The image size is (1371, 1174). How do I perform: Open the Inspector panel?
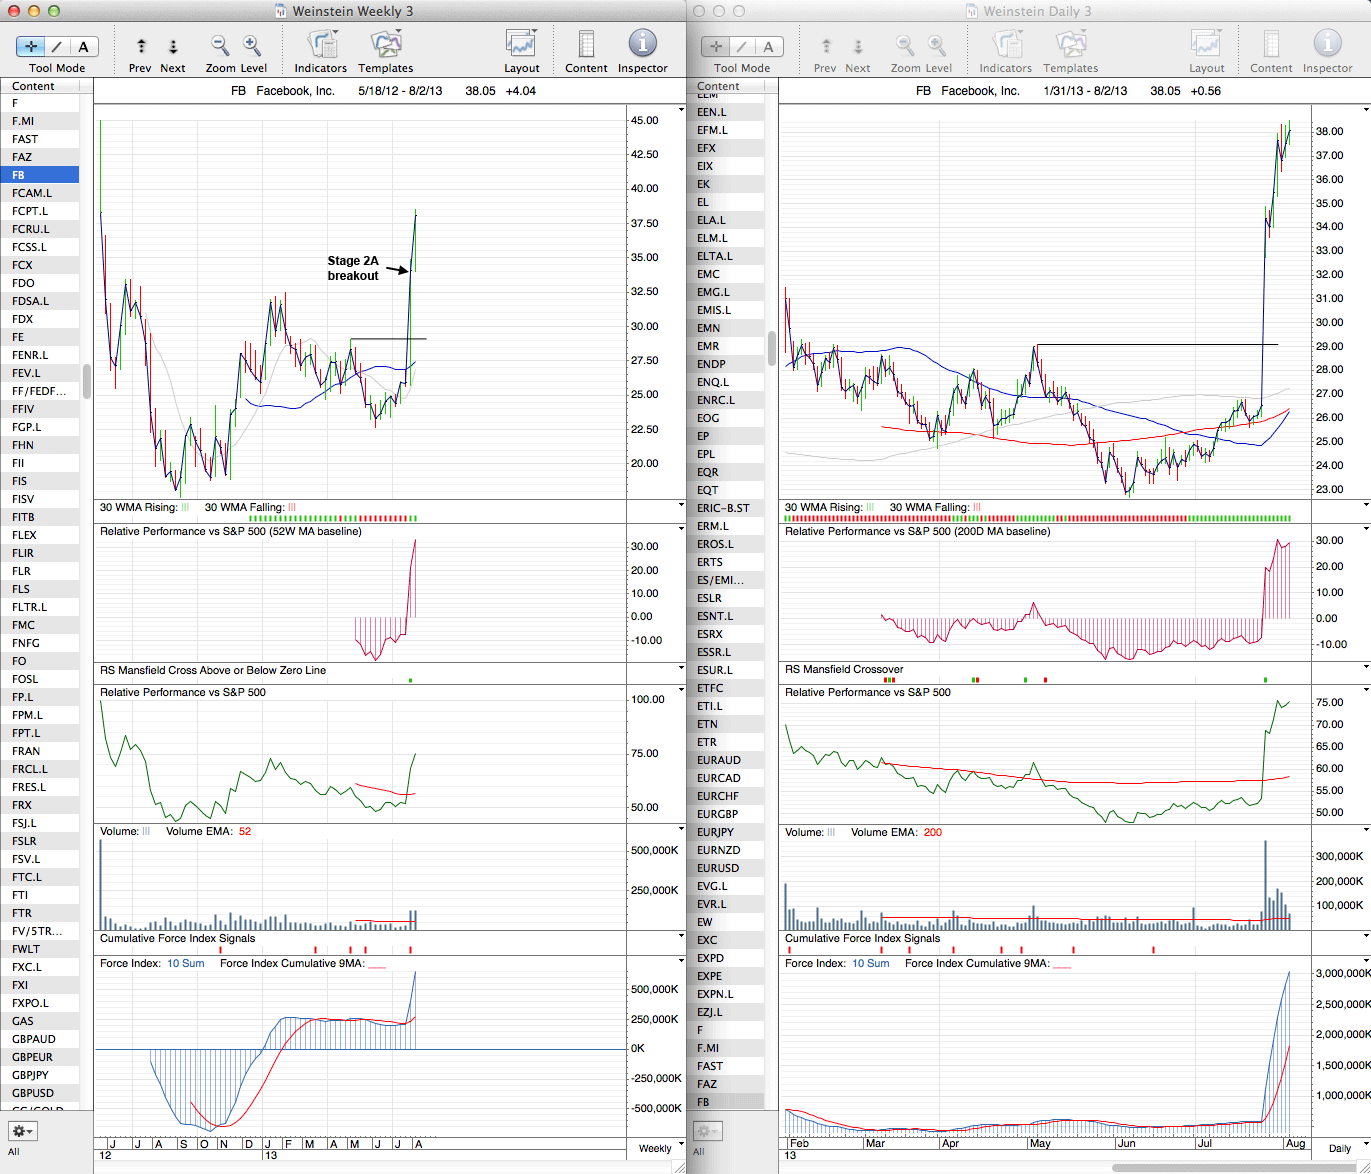coord(642,45)
